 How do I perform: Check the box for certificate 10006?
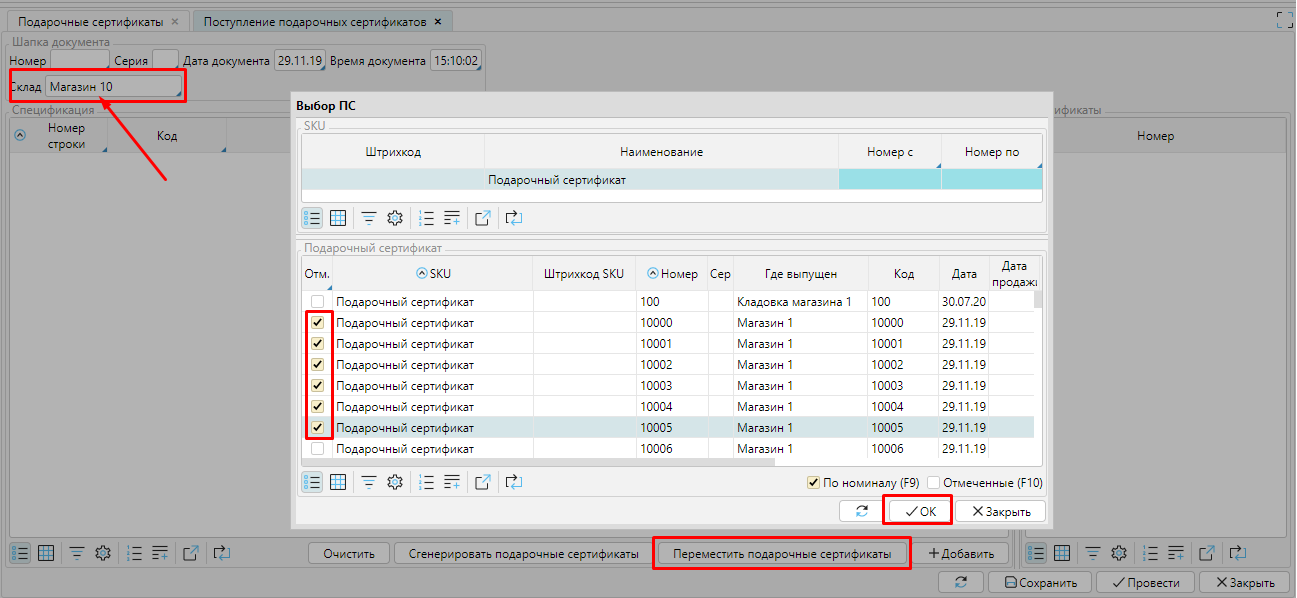tap(318, 449)
